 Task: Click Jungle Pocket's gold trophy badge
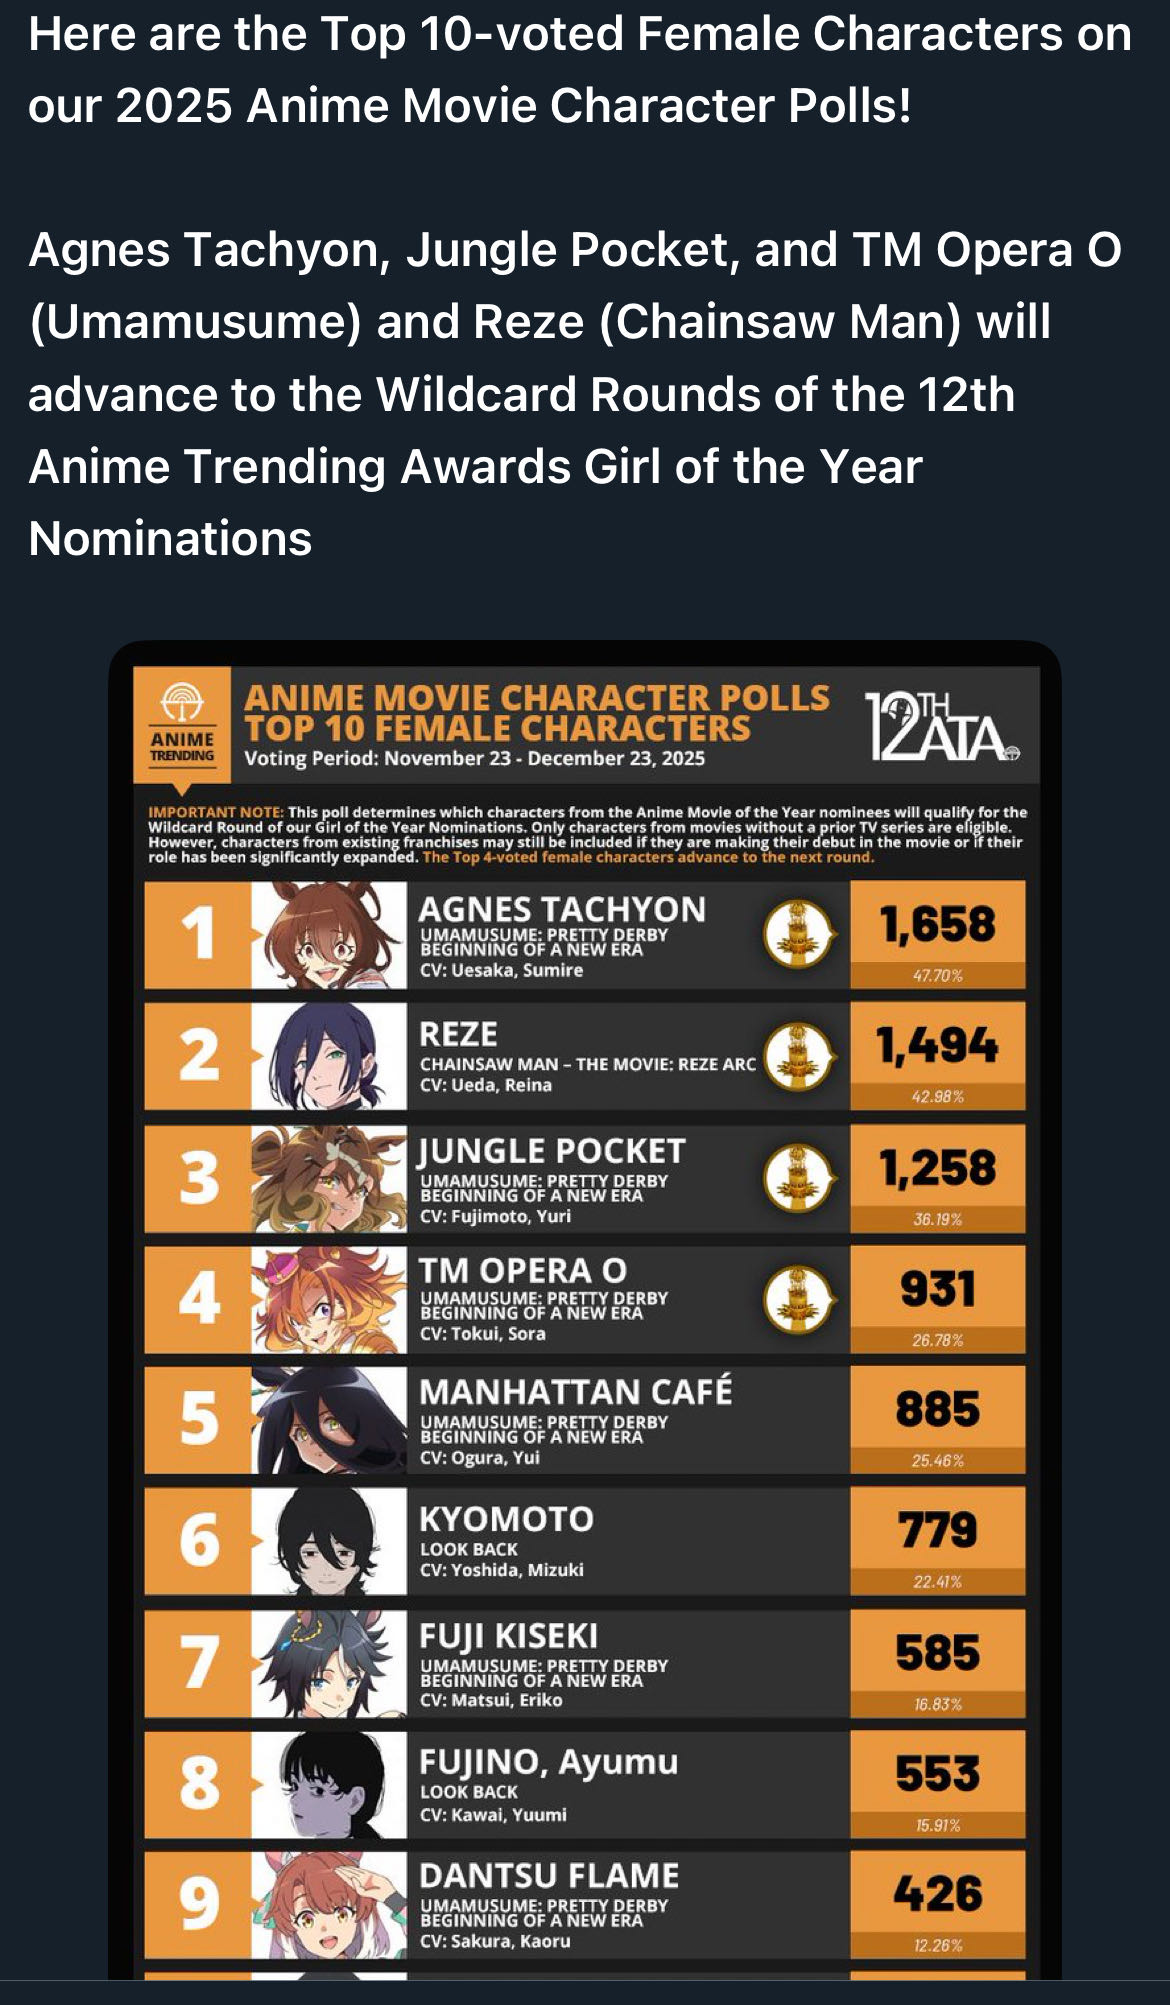[x=797, y=1177]
